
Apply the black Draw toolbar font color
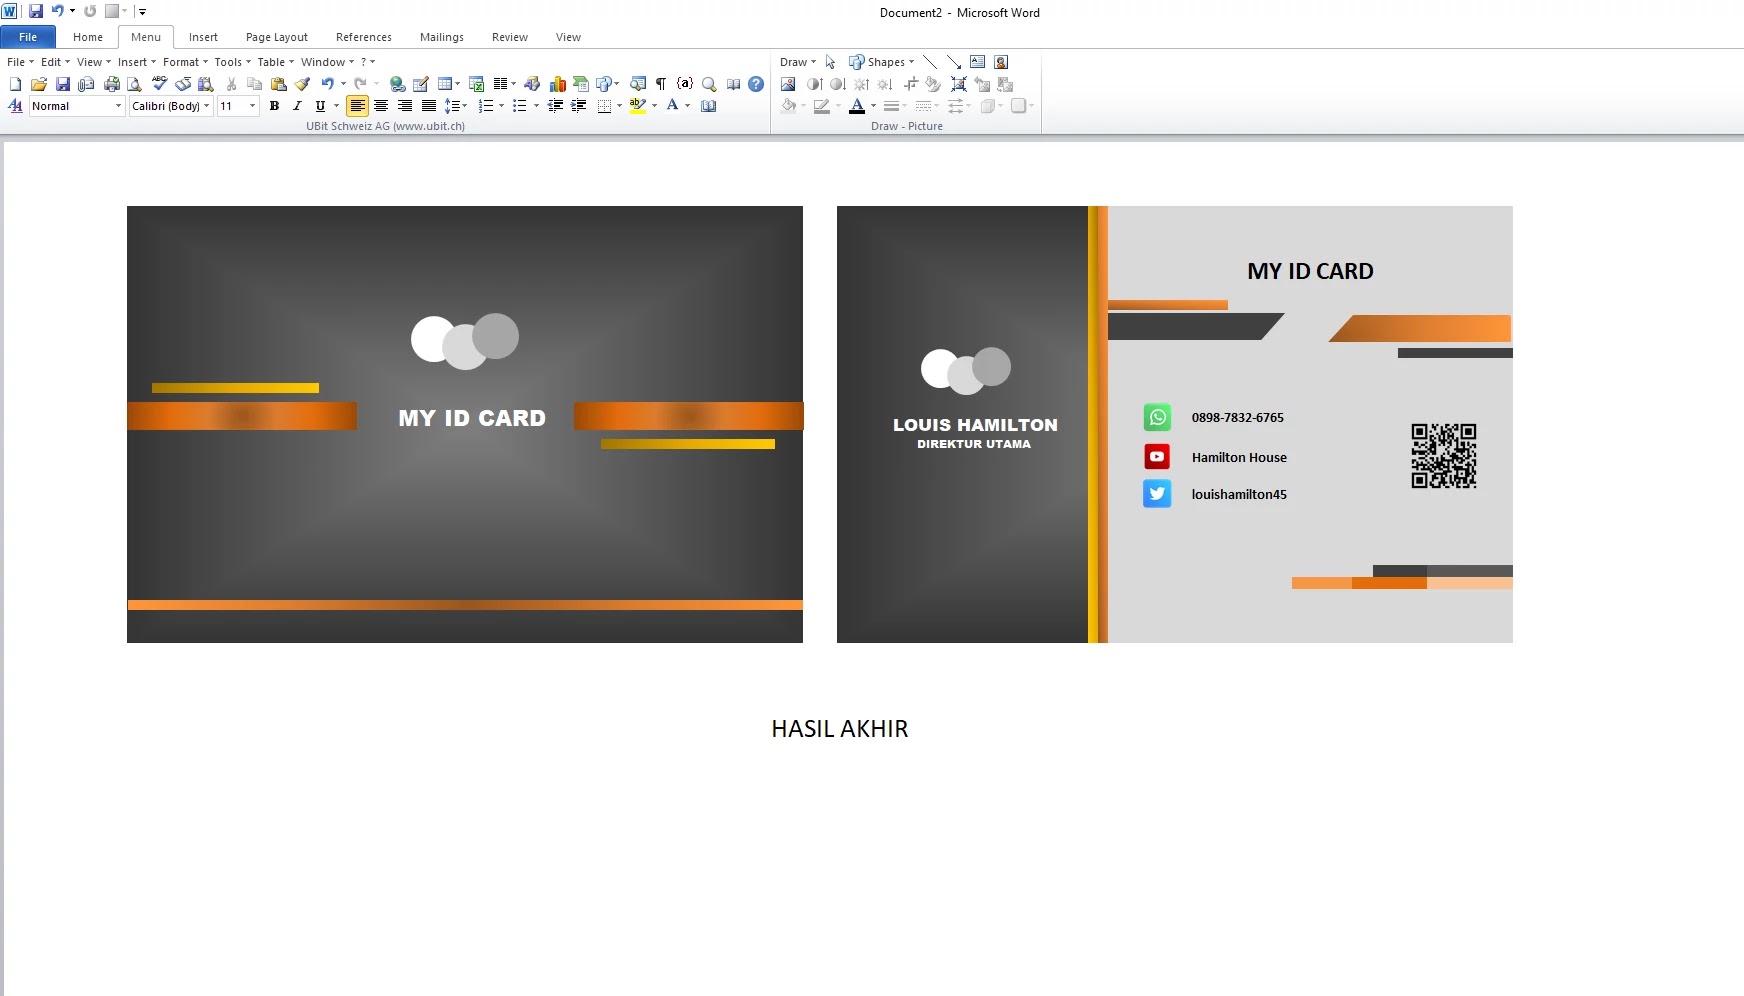pyautogui.click(x=856, y=106)
